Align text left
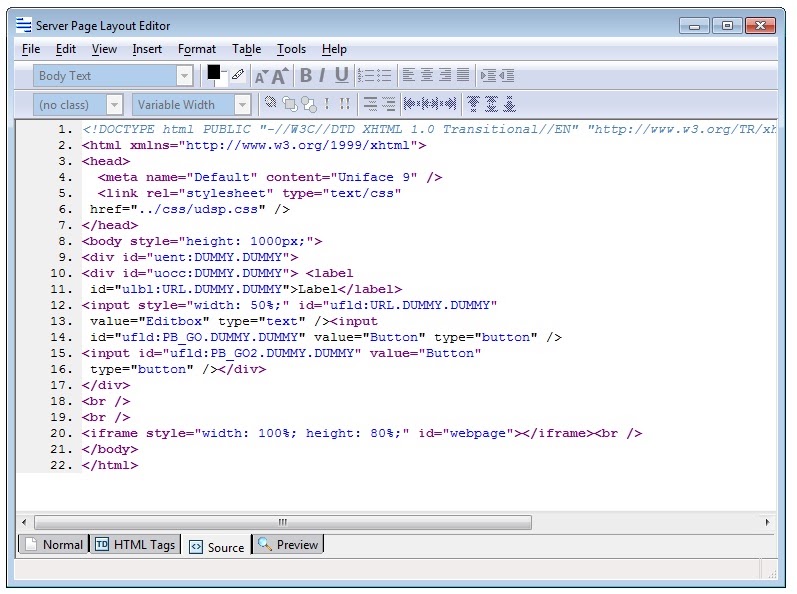The height and width of the screenshot is (594, 797). coord(408,76)
